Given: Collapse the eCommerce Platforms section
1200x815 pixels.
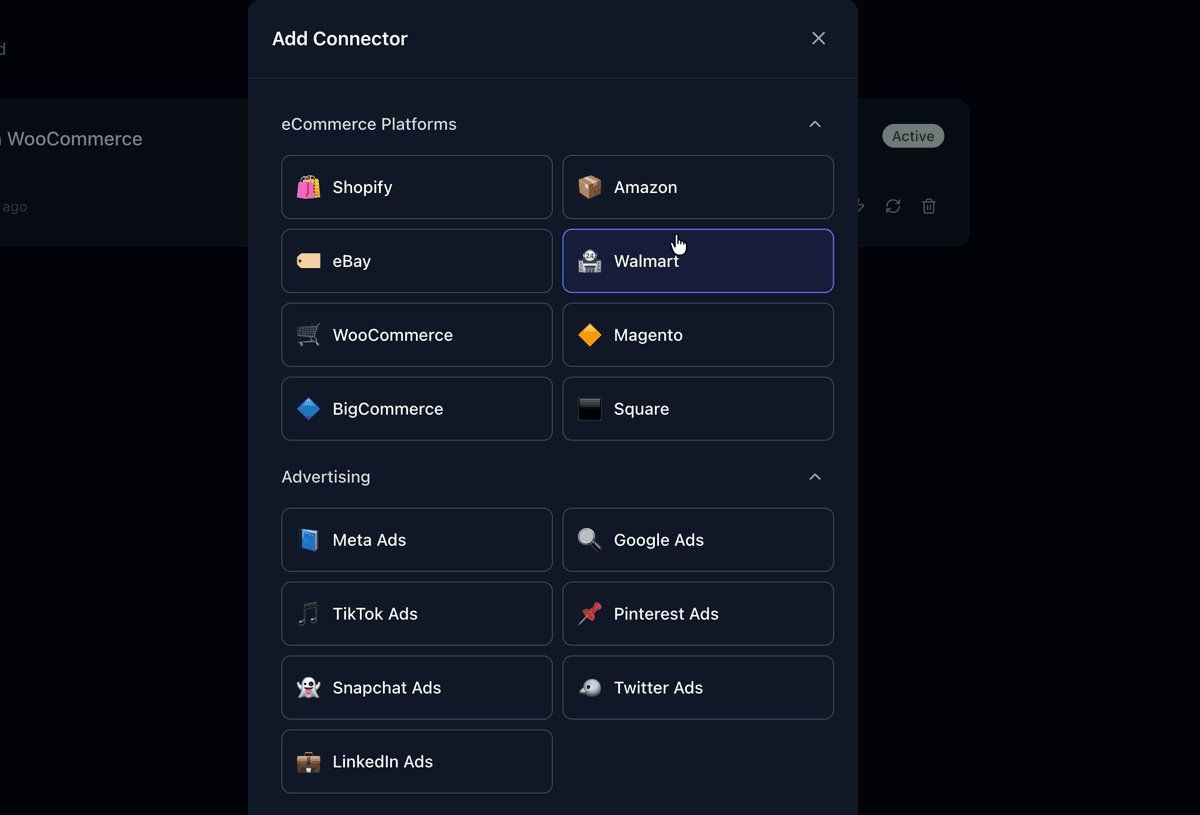Looking at the screenshot, I should (x=815, y=124).
